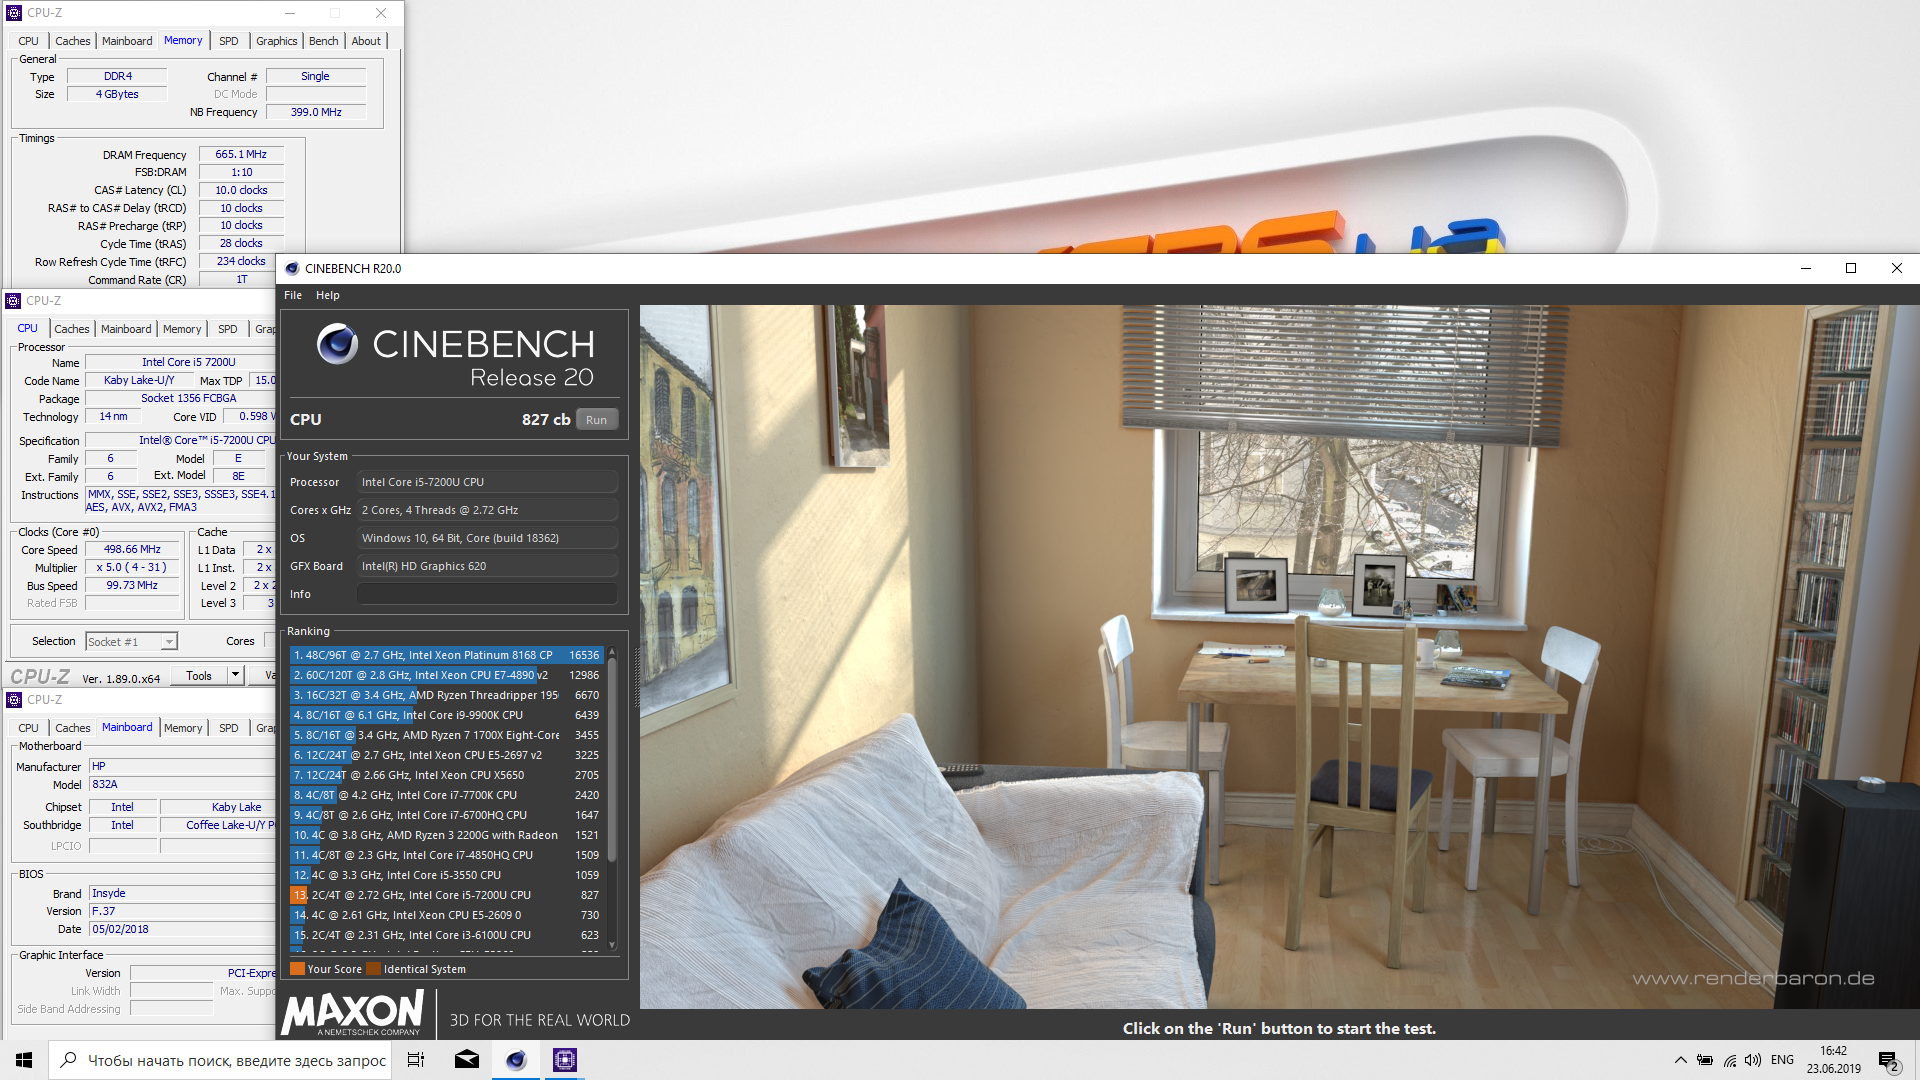Click the Cinebench sphere logo
Viewport: 1920px width, 1080px height.
pyautogui.click(x=337, y=344)
